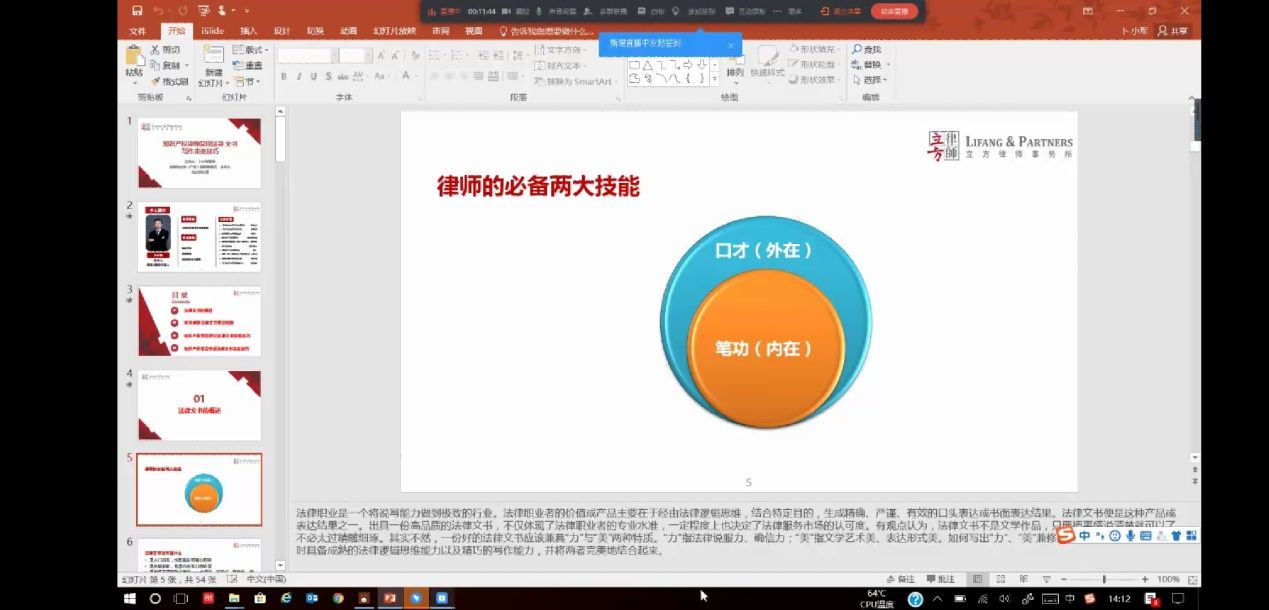Click the red End Live button

894,11
